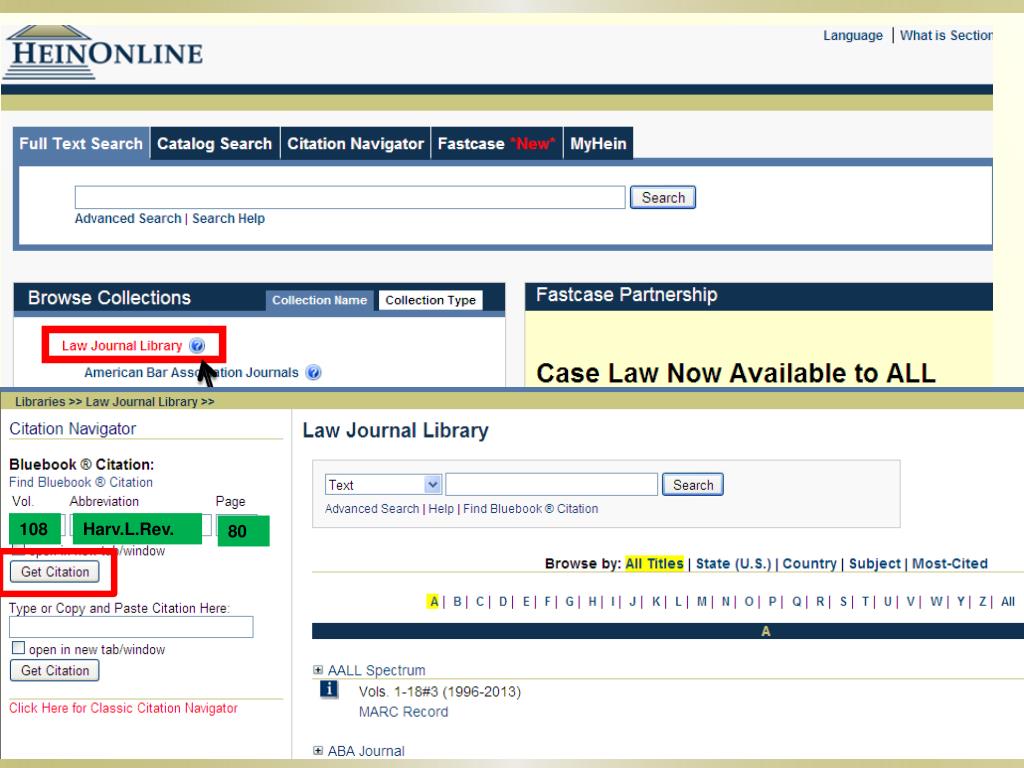
Task: Open the Law Journal Library collection link
Action: tap(122, 345)
